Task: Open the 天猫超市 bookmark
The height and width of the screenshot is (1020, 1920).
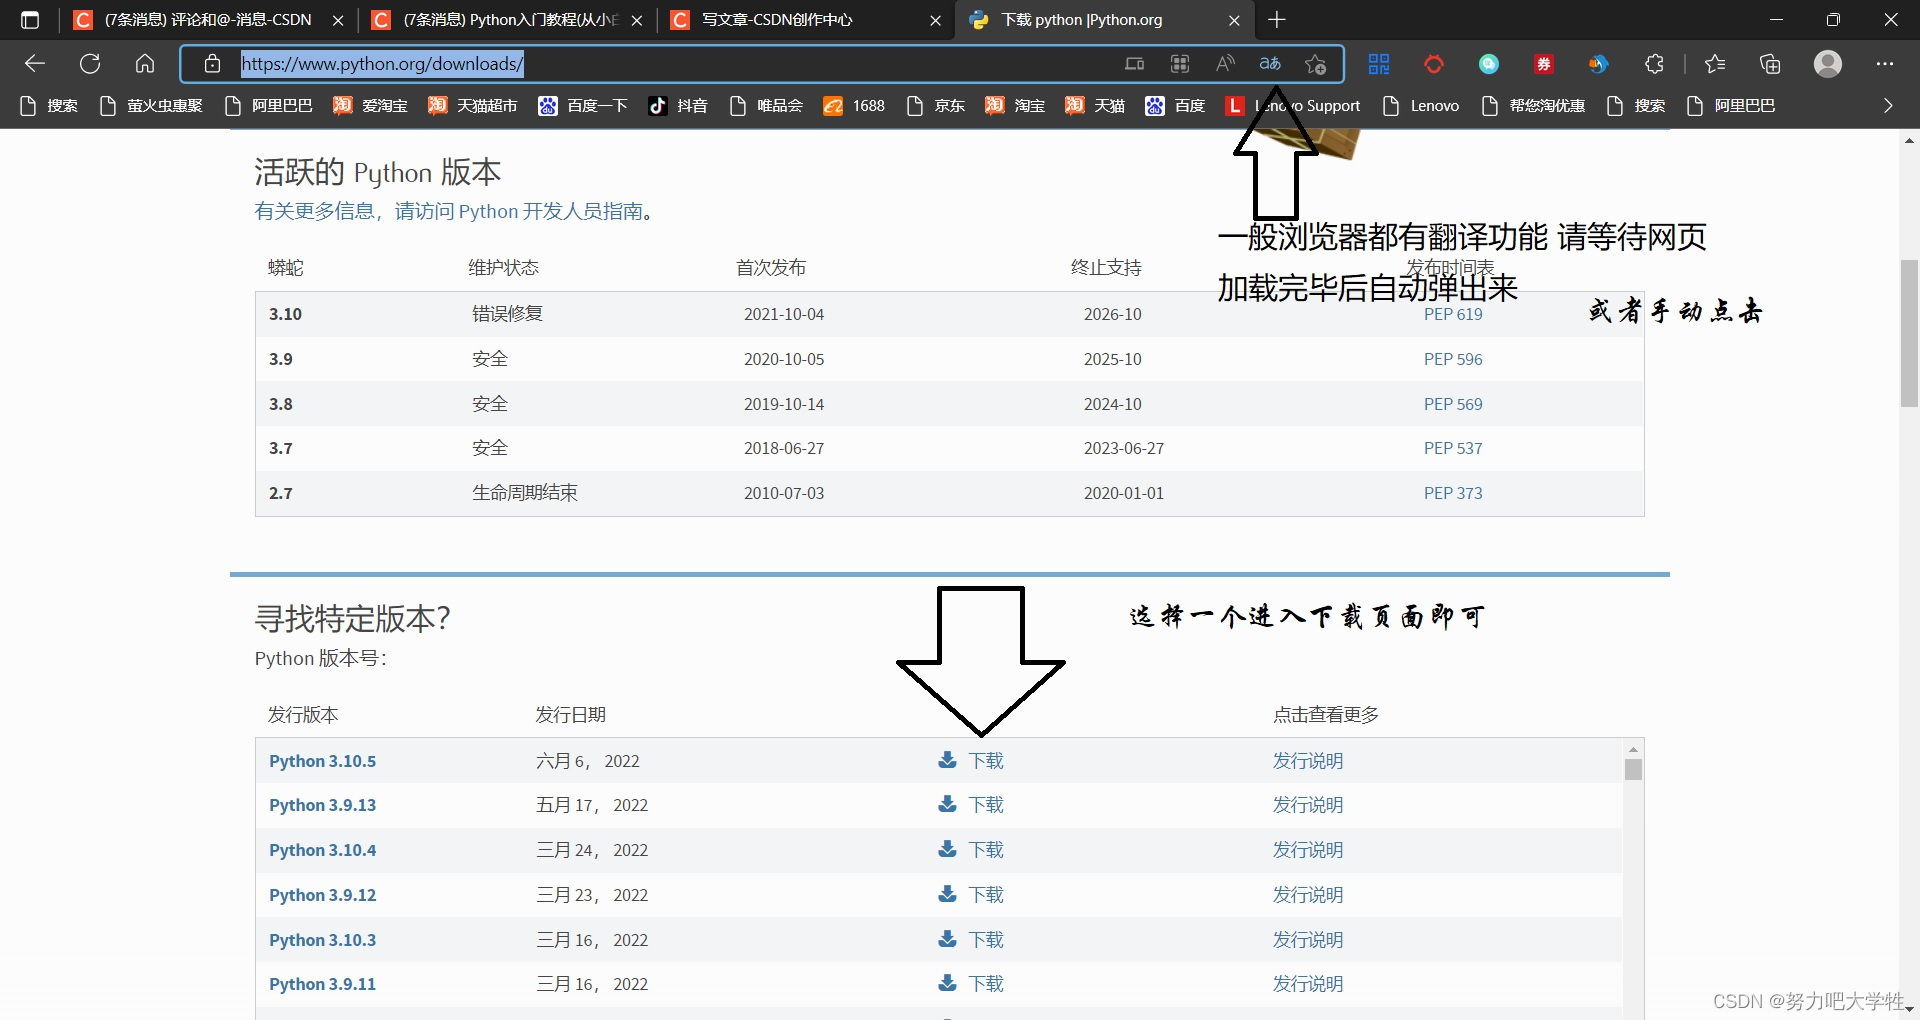Action: click(473, 106)
